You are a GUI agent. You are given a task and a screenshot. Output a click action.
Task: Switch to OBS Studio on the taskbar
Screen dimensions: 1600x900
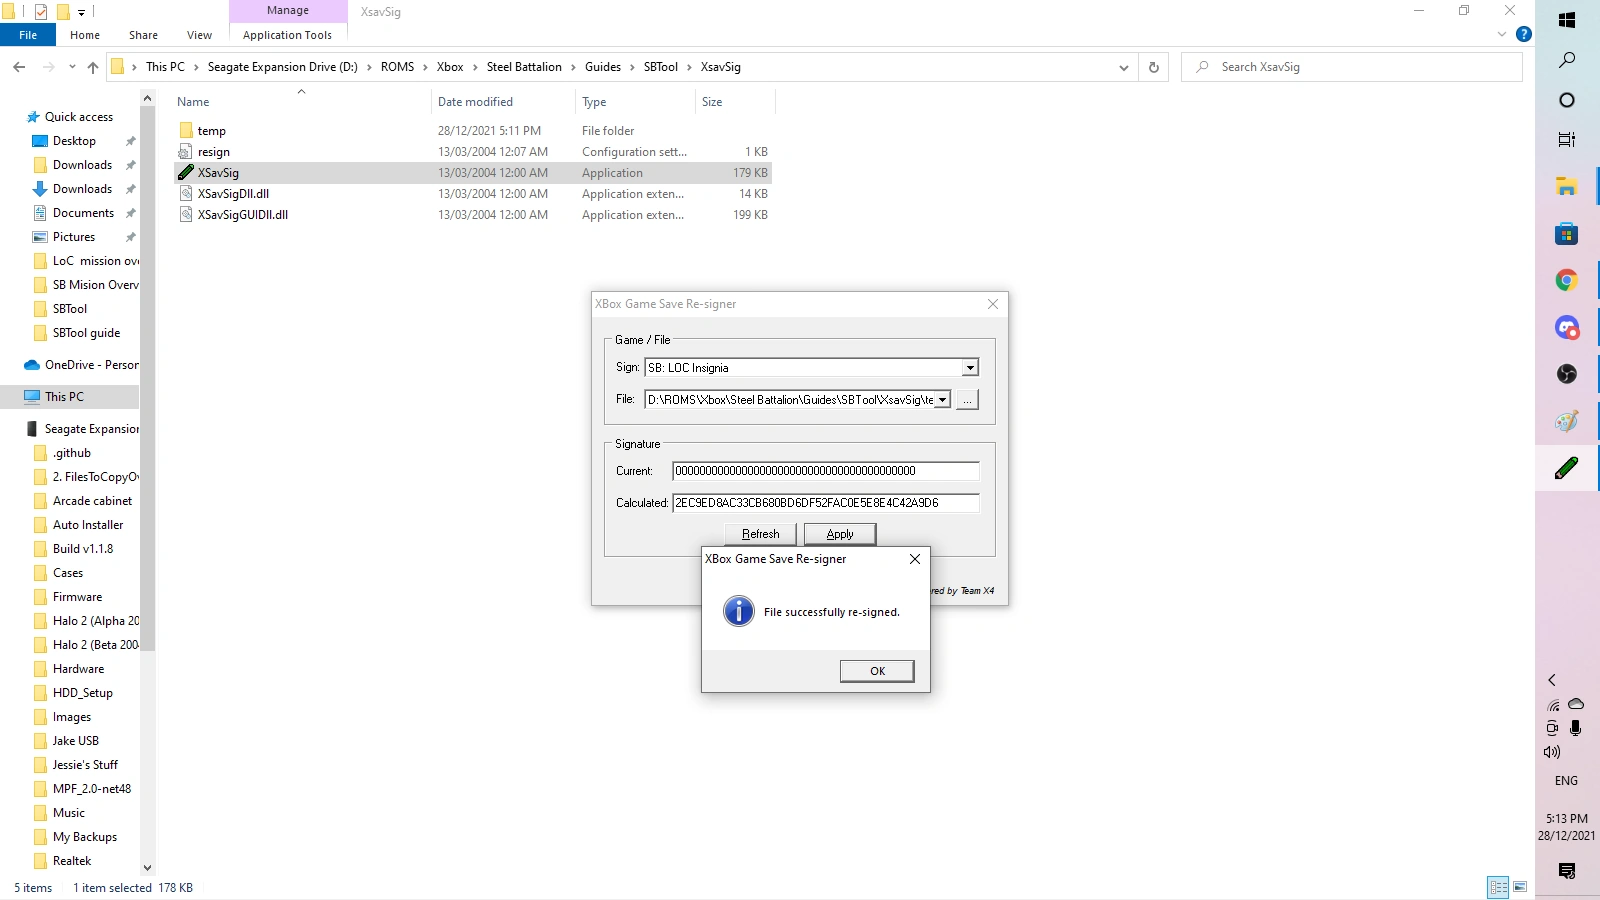click(x=1567, y=373)
